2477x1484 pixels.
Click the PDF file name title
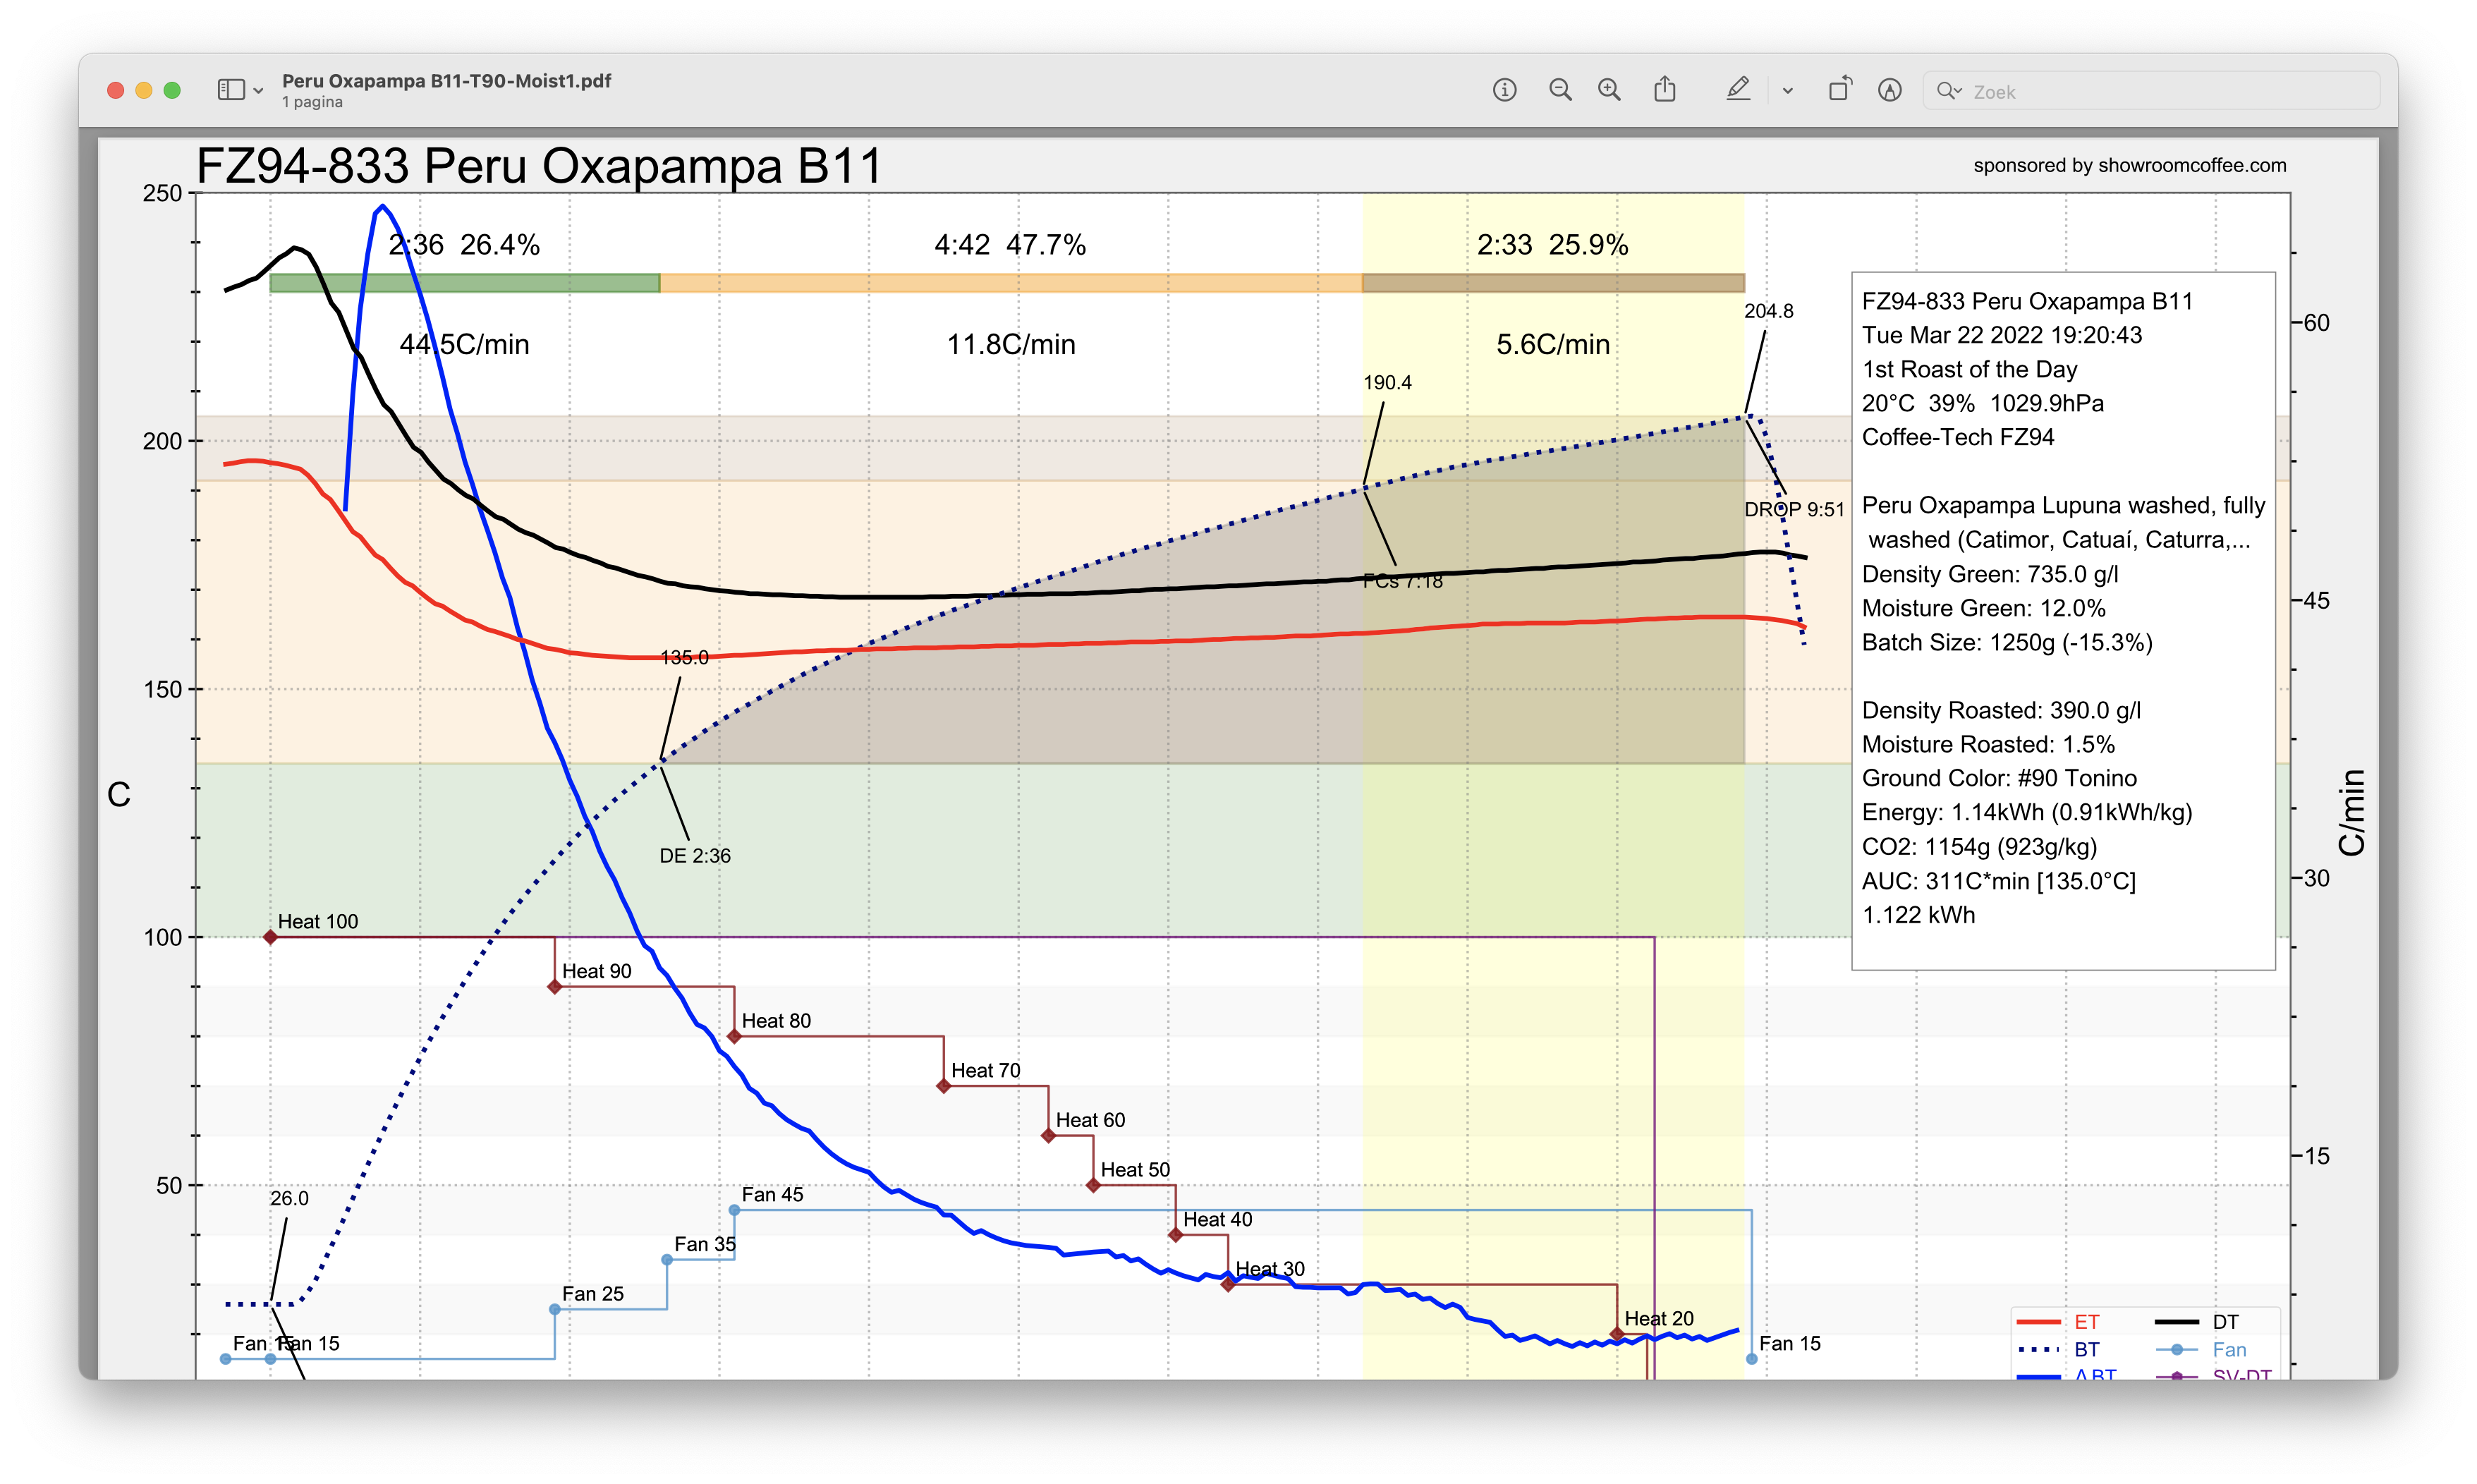(446, 81)
